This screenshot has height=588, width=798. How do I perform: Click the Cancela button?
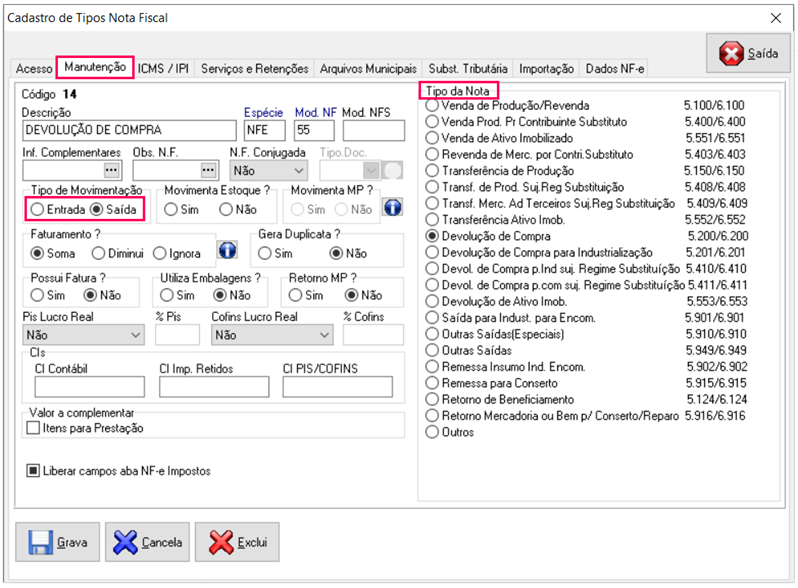[147, 542]
